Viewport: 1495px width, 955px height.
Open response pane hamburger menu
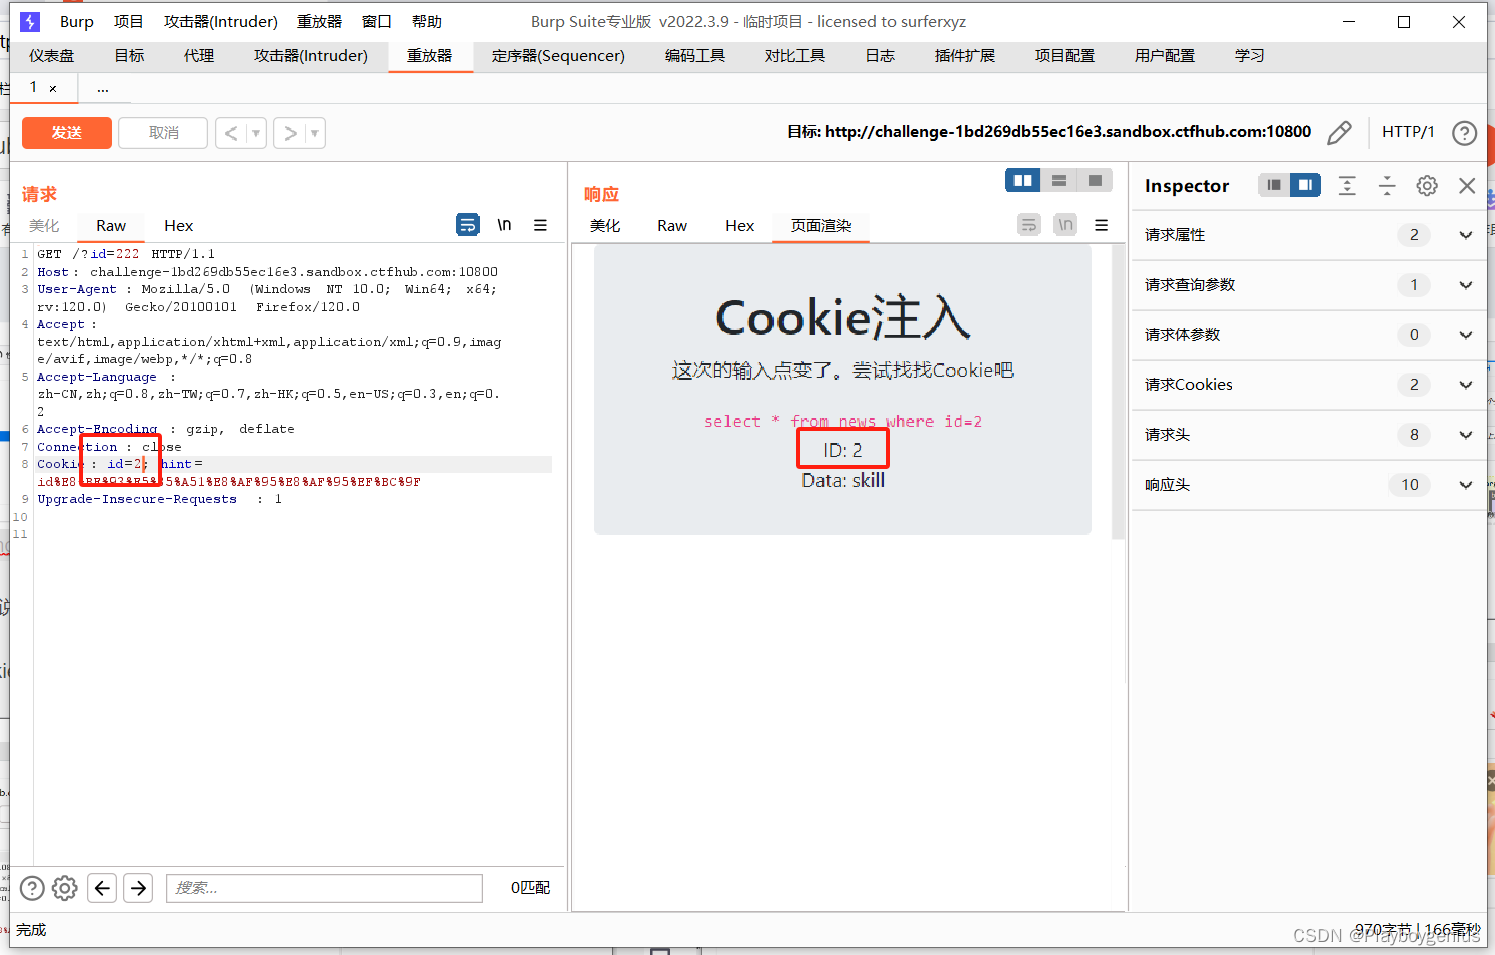1101,225
